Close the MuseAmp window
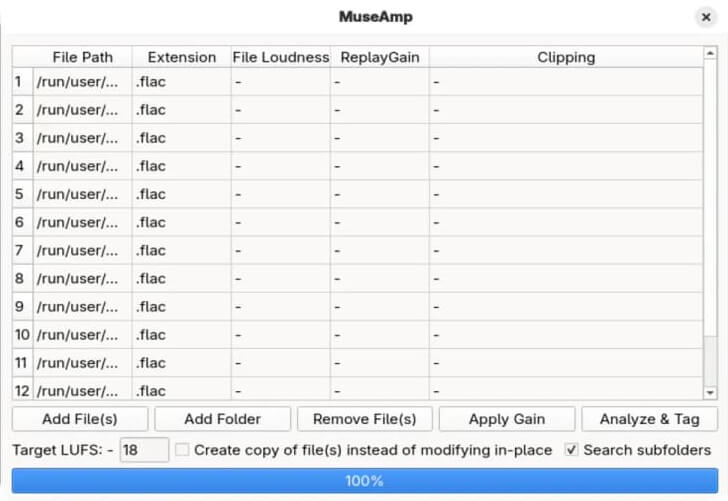 (706, 17)
